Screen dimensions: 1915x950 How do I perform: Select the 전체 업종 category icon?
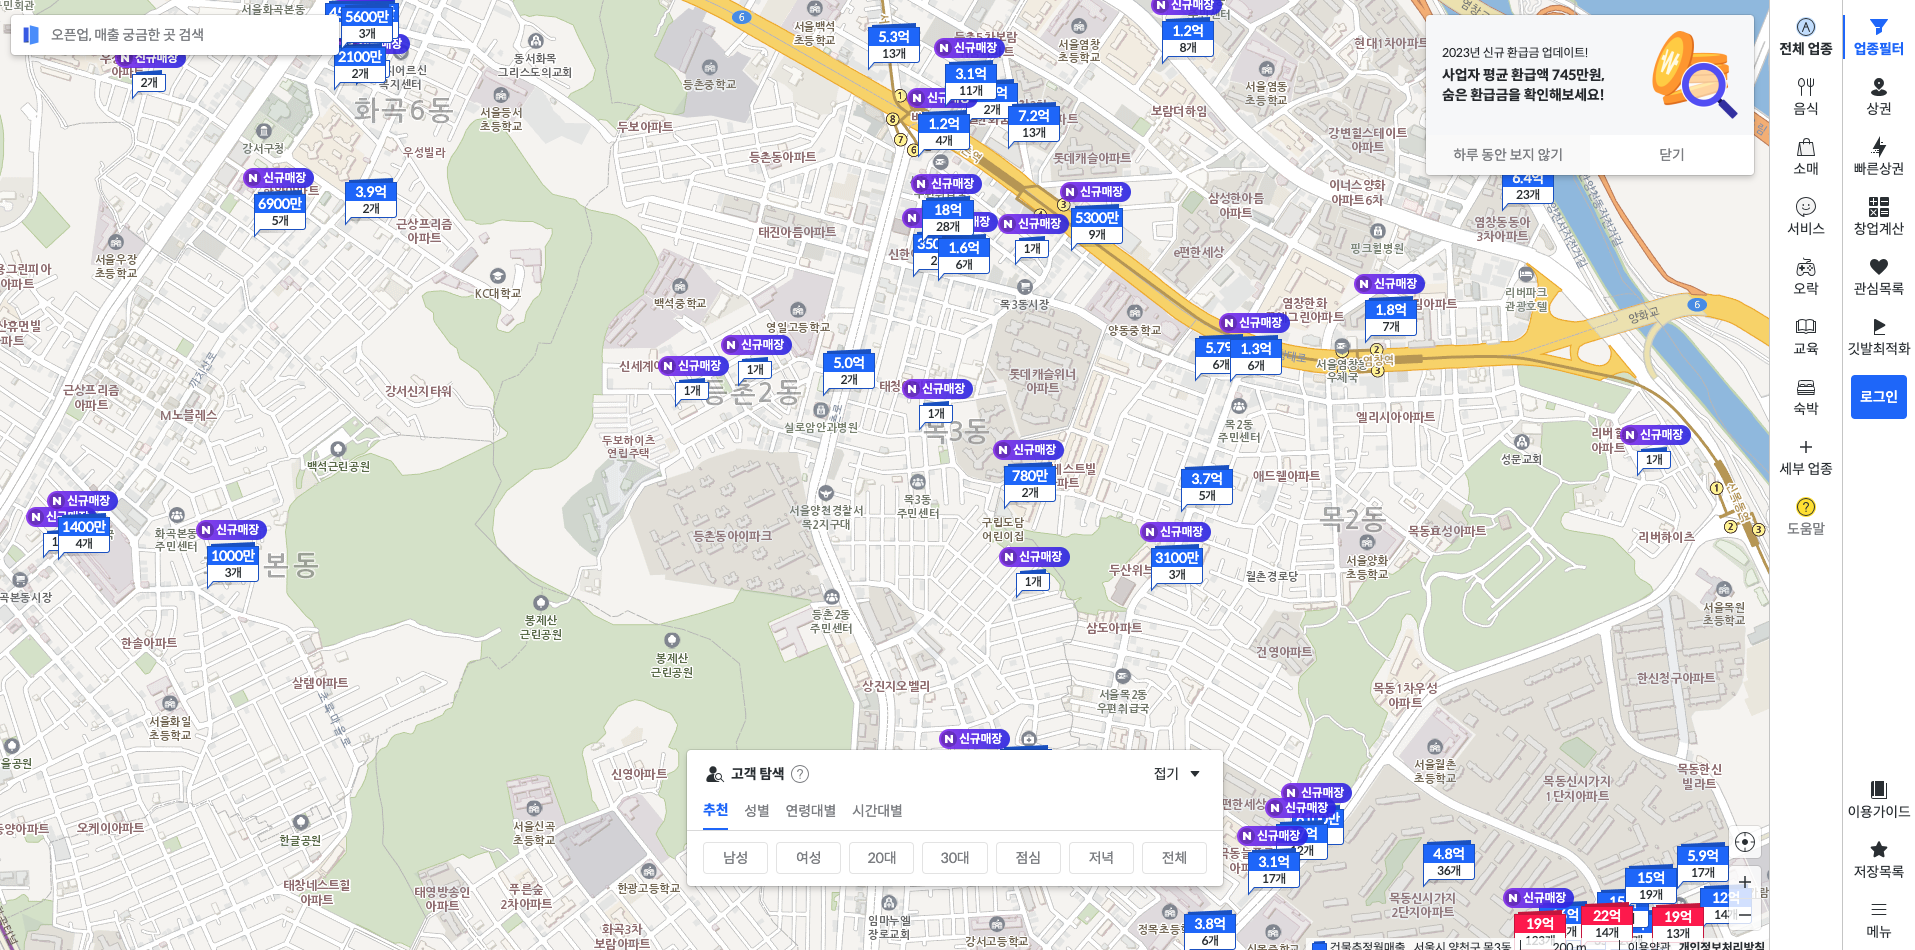pos(1805,28)
